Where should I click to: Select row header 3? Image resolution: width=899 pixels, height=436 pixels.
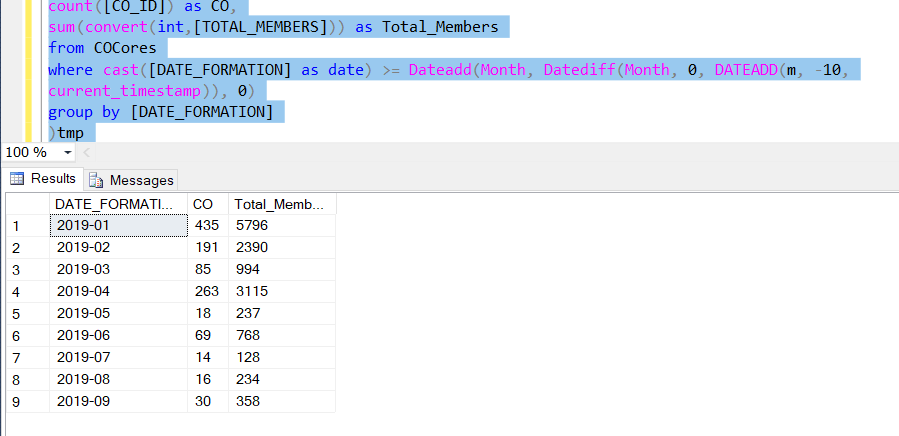point(28,270)
